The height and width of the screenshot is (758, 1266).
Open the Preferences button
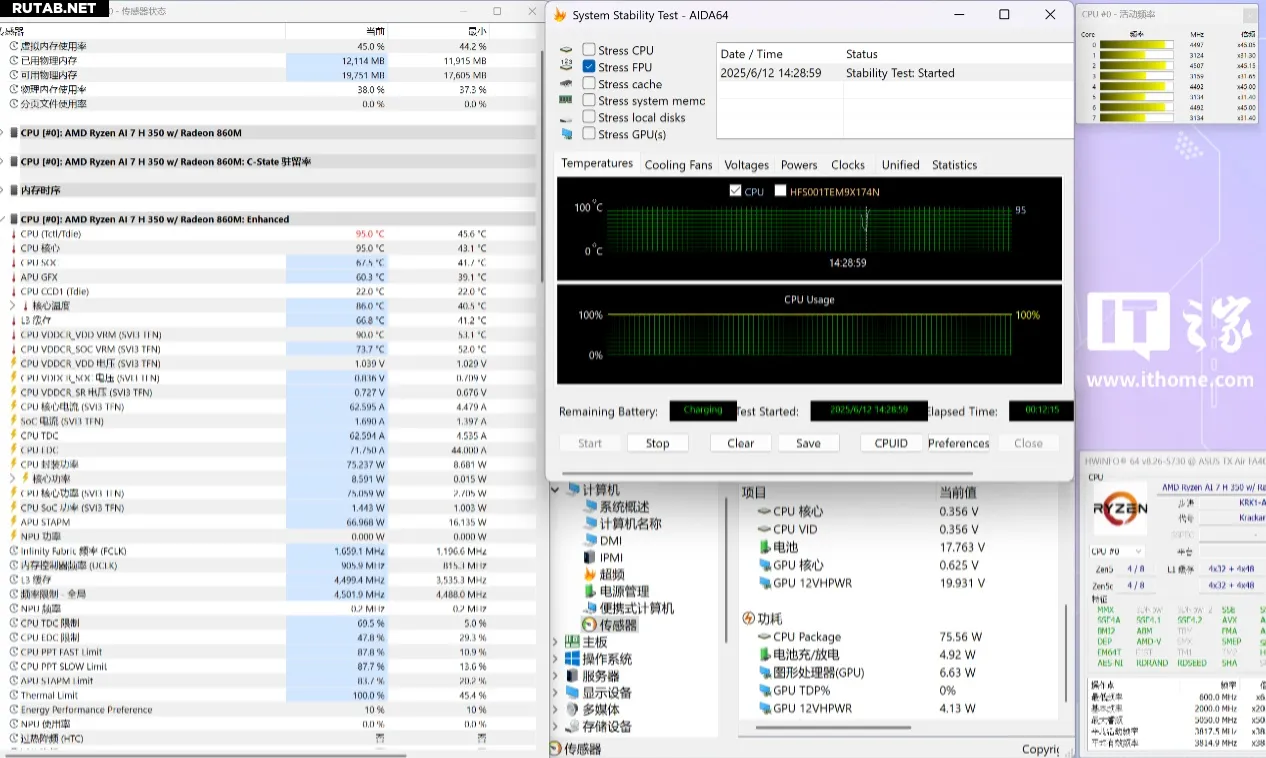tap(959, 443)
